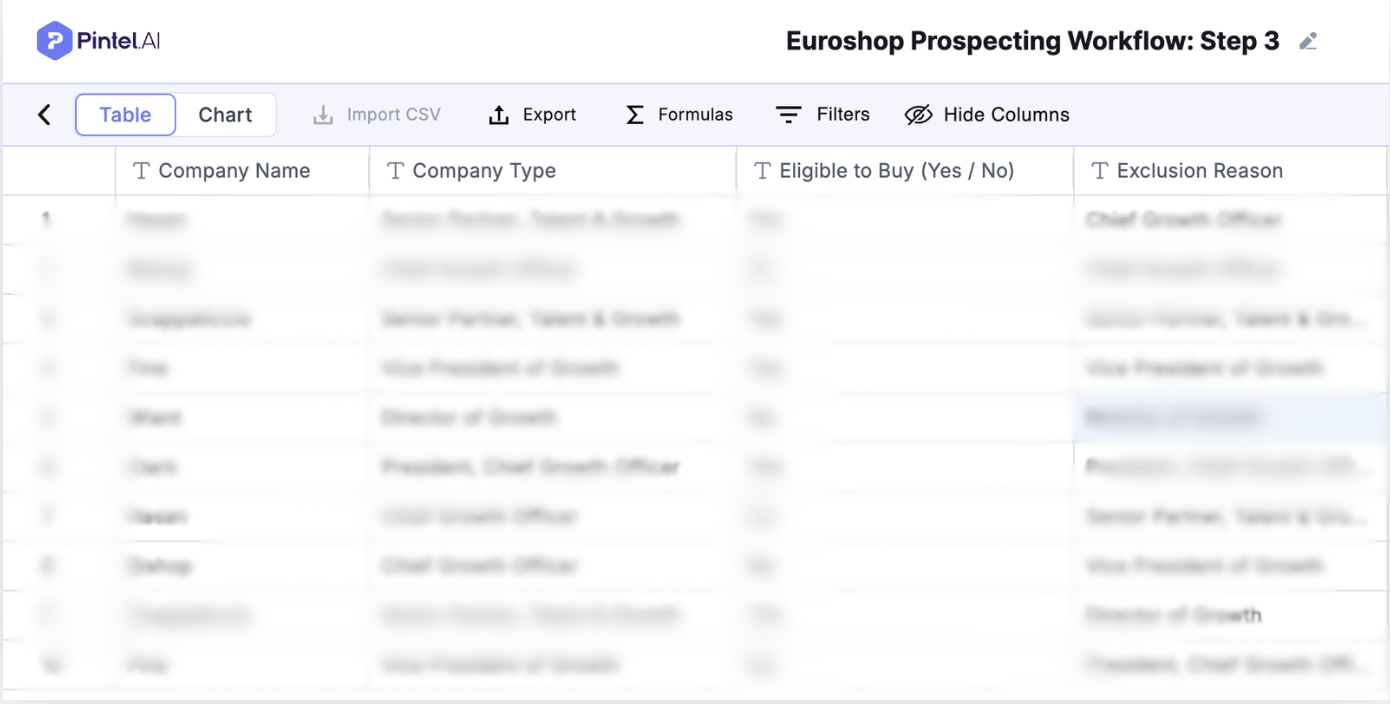Click the Export button label
This screenshot has width=1390, height=704.
pos(549,115)
